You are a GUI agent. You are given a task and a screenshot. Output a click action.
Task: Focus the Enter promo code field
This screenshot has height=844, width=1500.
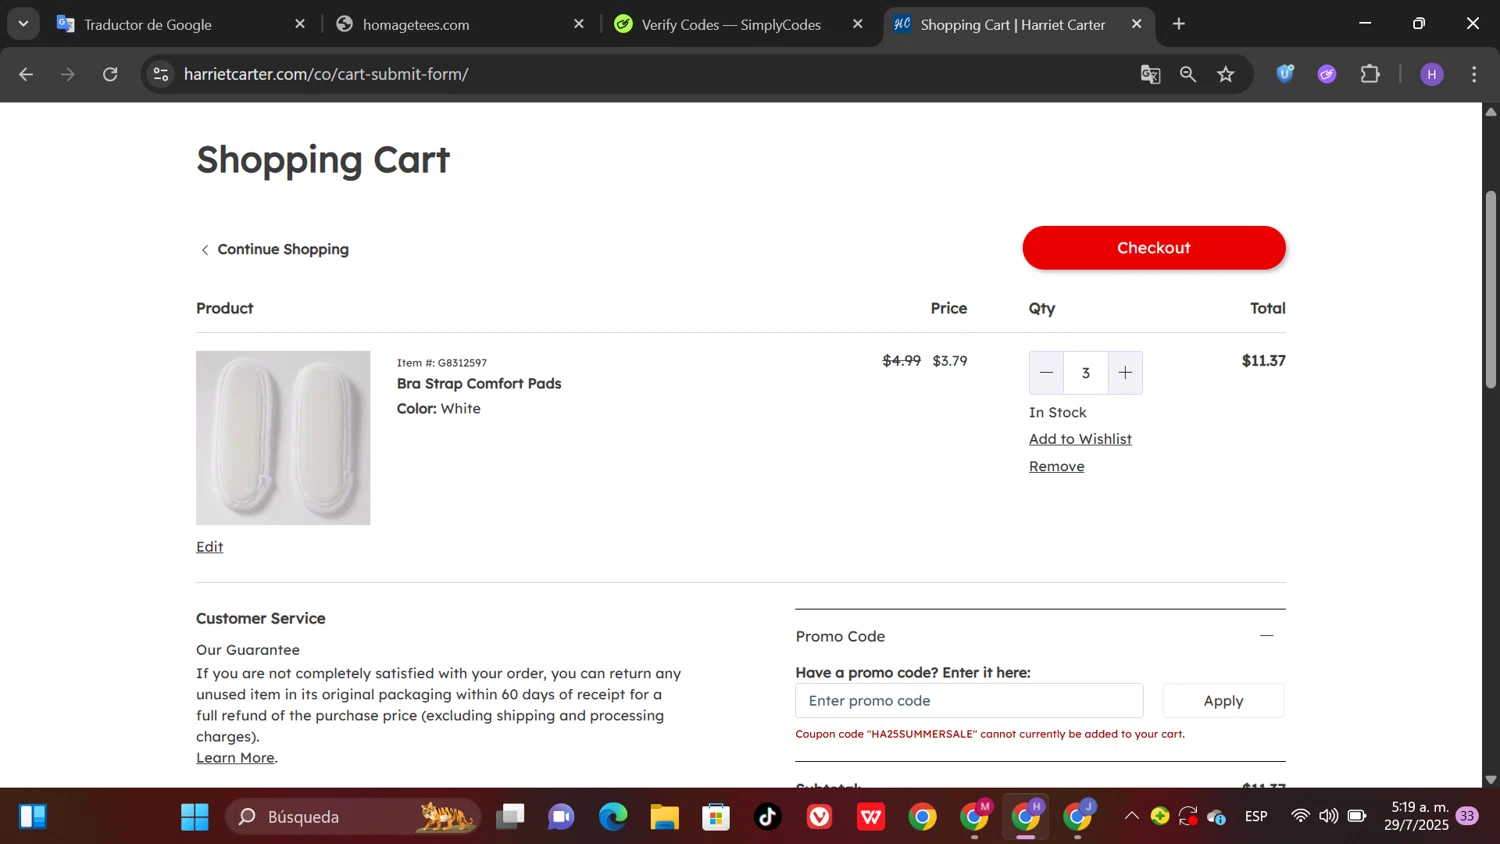pyautogui.click(x=969, y=701)
